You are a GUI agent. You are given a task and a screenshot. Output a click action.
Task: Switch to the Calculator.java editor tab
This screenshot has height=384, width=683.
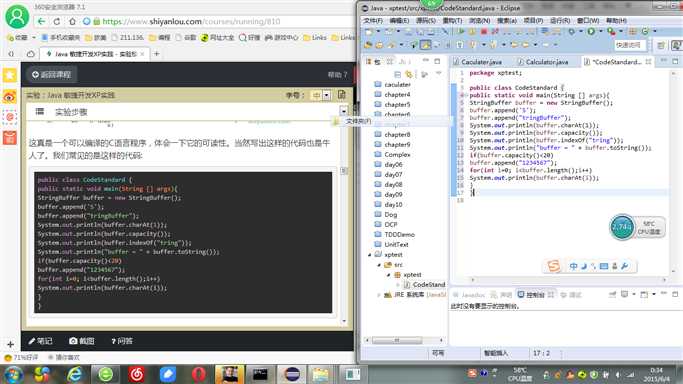pyautogui.click(x=543, y=62)
